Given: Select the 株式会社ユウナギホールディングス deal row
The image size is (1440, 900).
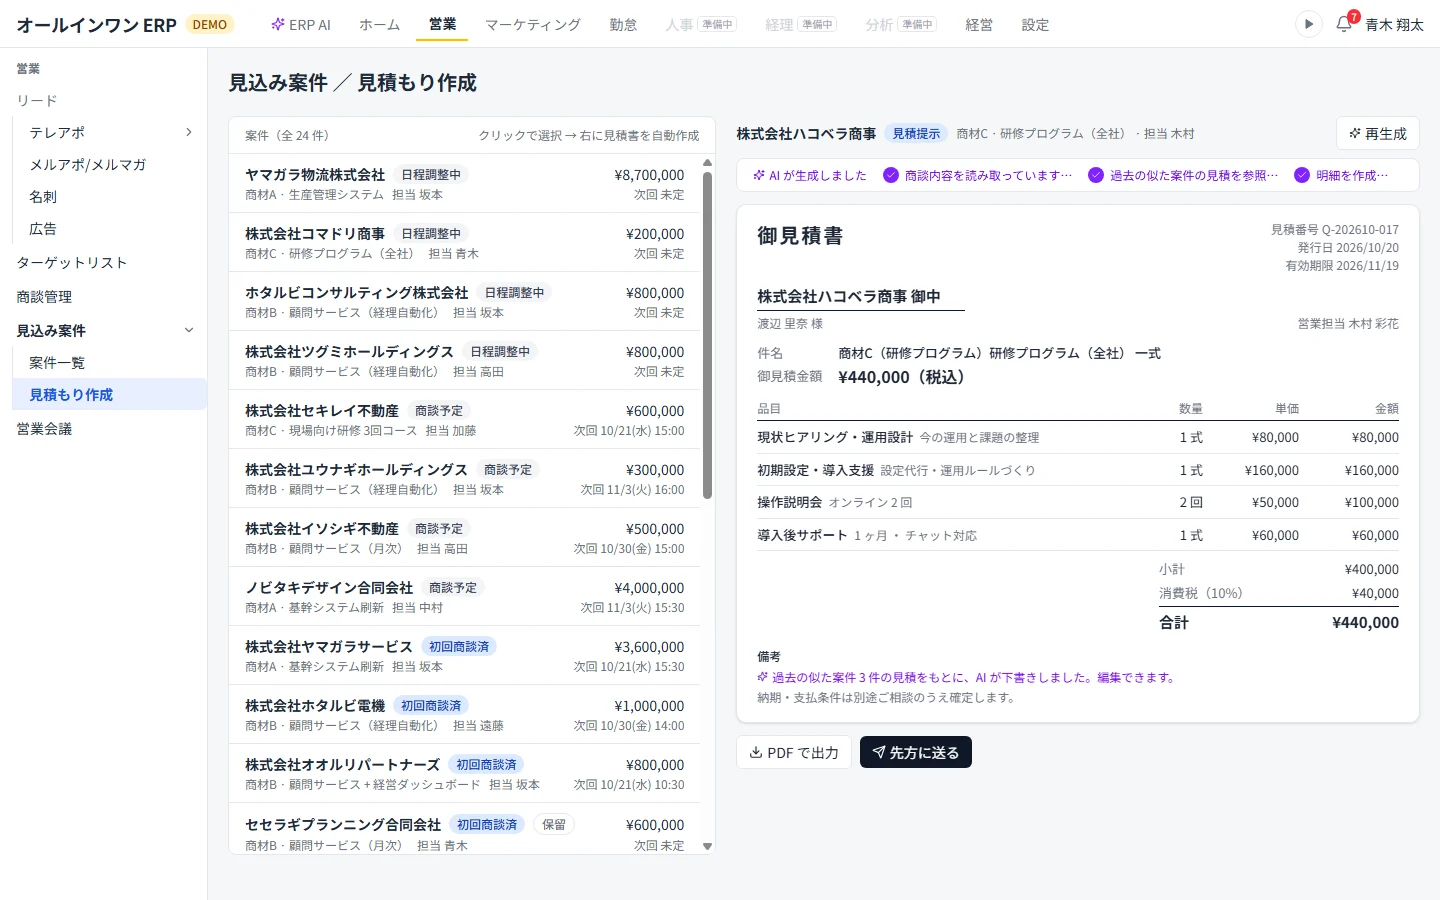Looking at the screenshot, I should click(465, 478).
